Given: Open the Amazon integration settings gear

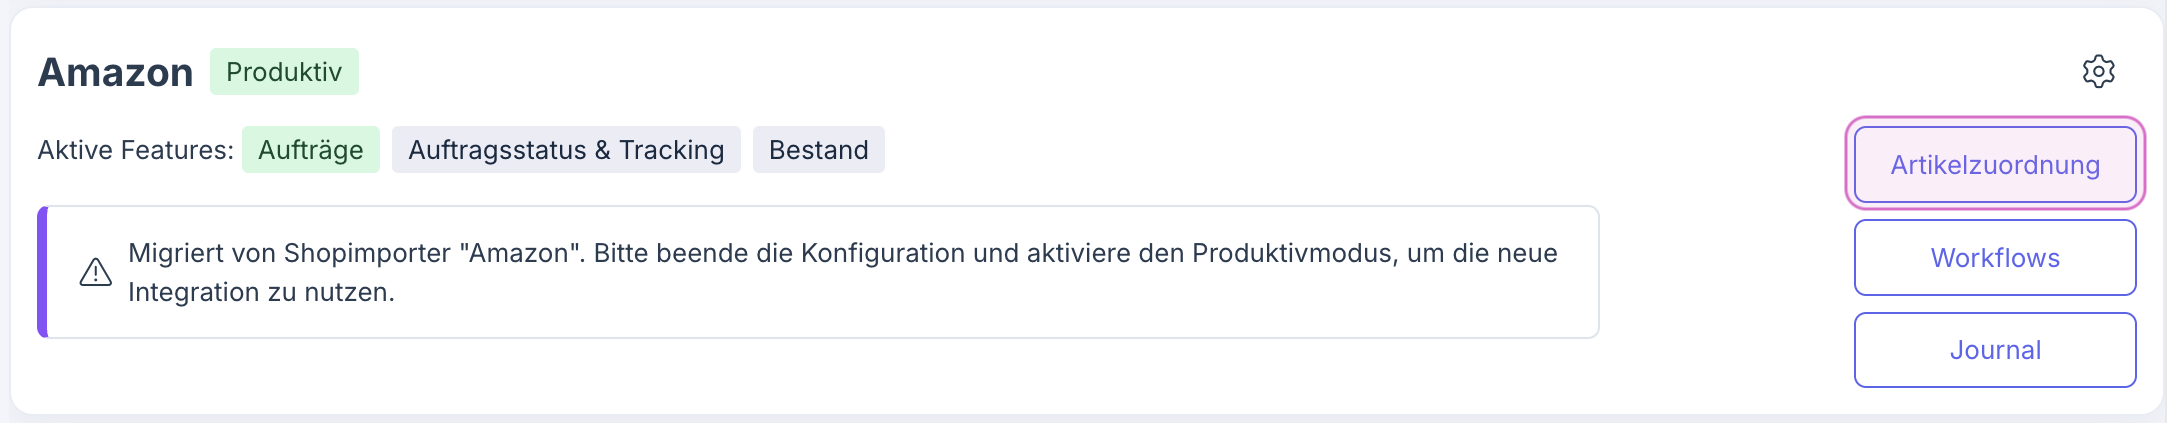Looking at the screenshot, I should [2098, 72].
